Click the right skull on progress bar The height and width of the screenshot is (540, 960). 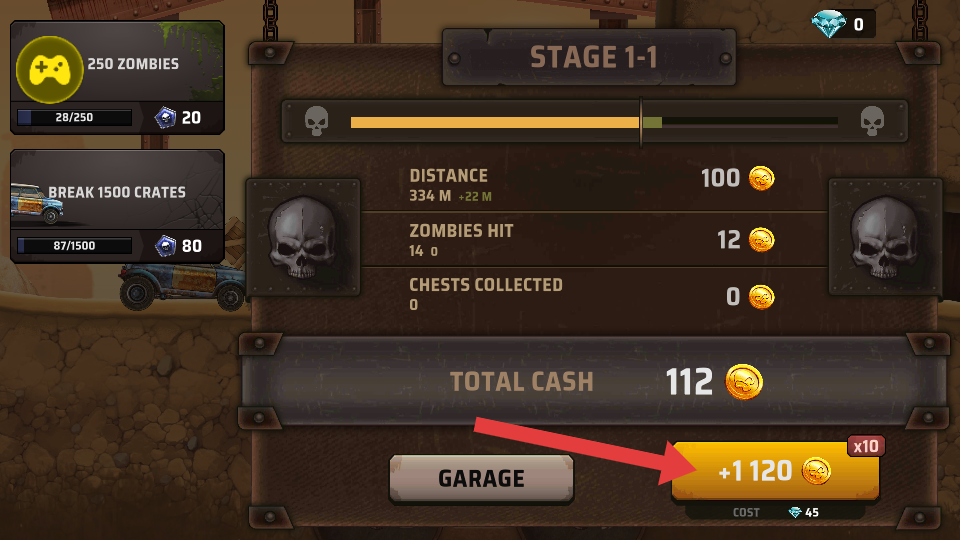[872, 121]
